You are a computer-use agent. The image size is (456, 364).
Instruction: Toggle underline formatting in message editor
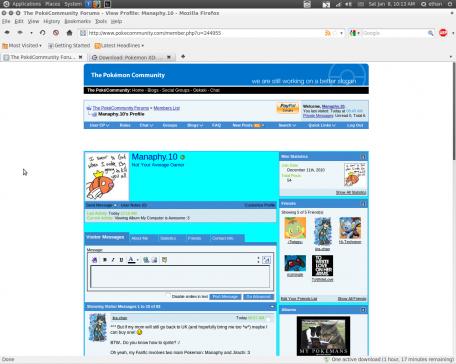(x=121, y=260)
